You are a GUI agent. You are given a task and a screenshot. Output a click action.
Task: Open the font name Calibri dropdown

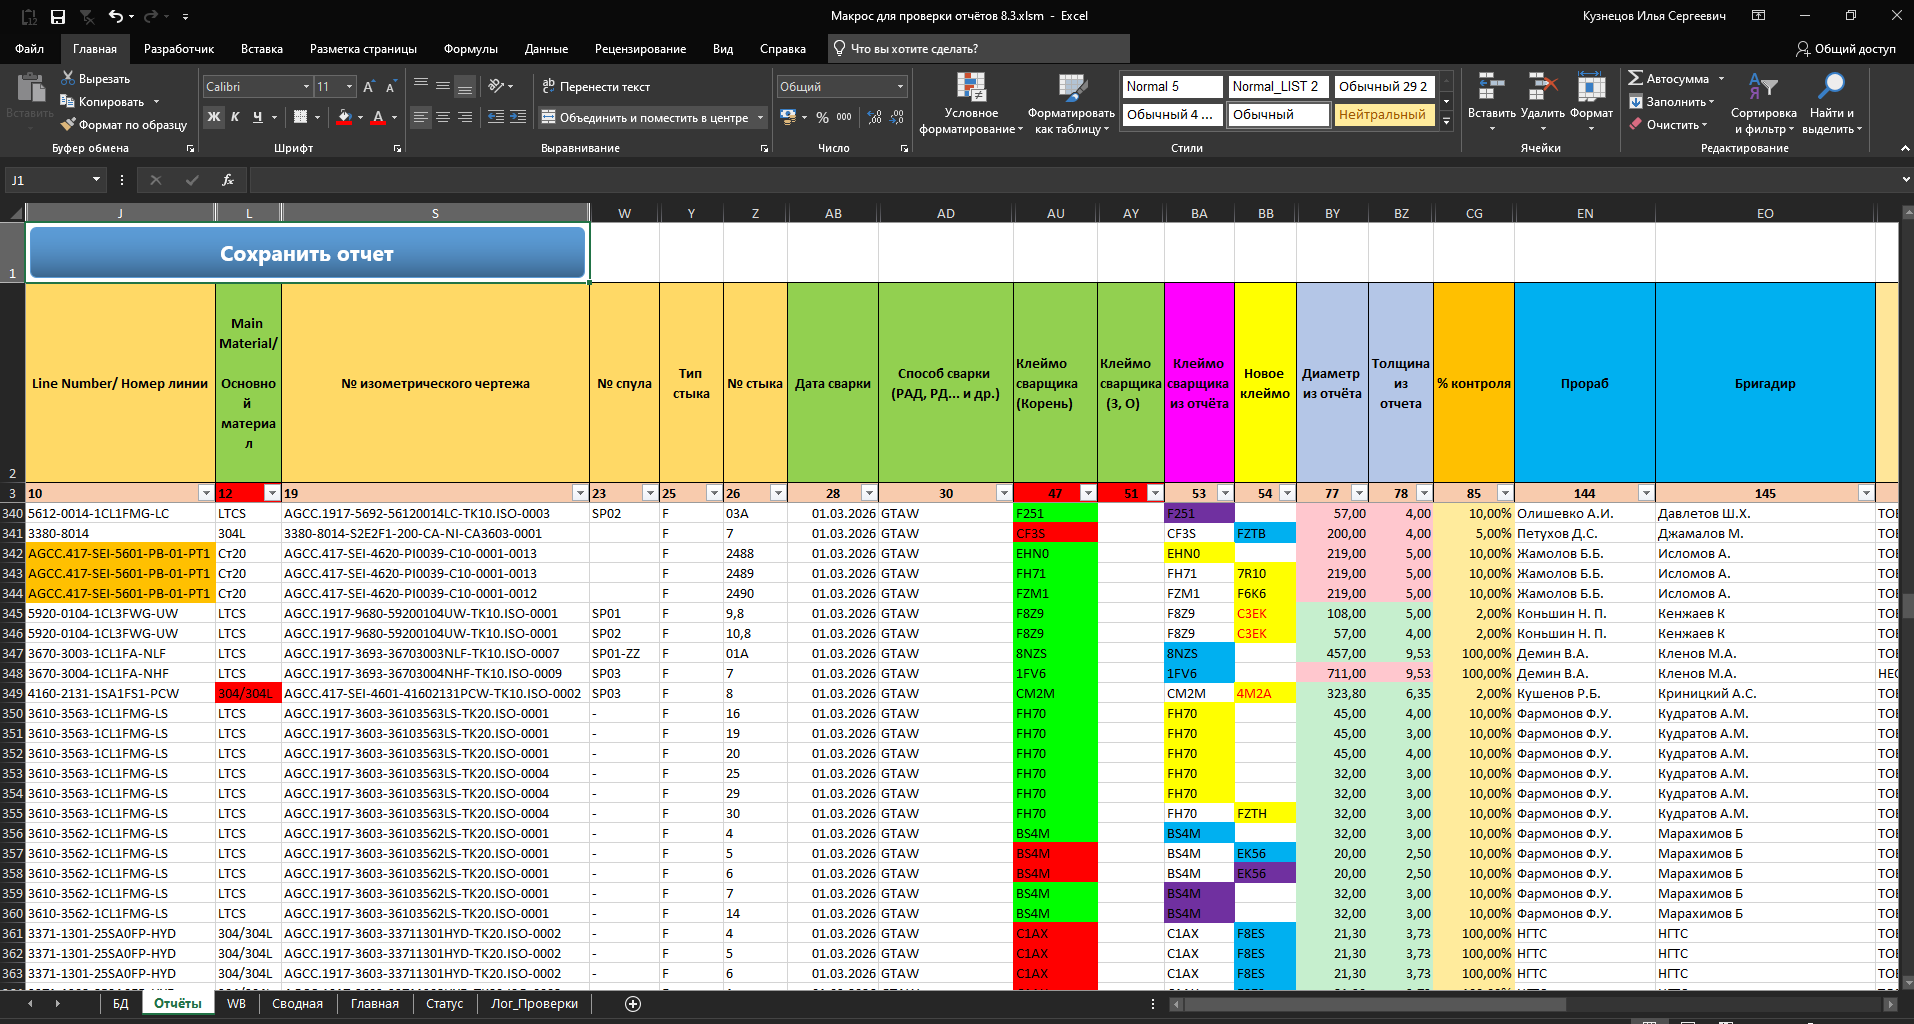[x=306, y=87]
